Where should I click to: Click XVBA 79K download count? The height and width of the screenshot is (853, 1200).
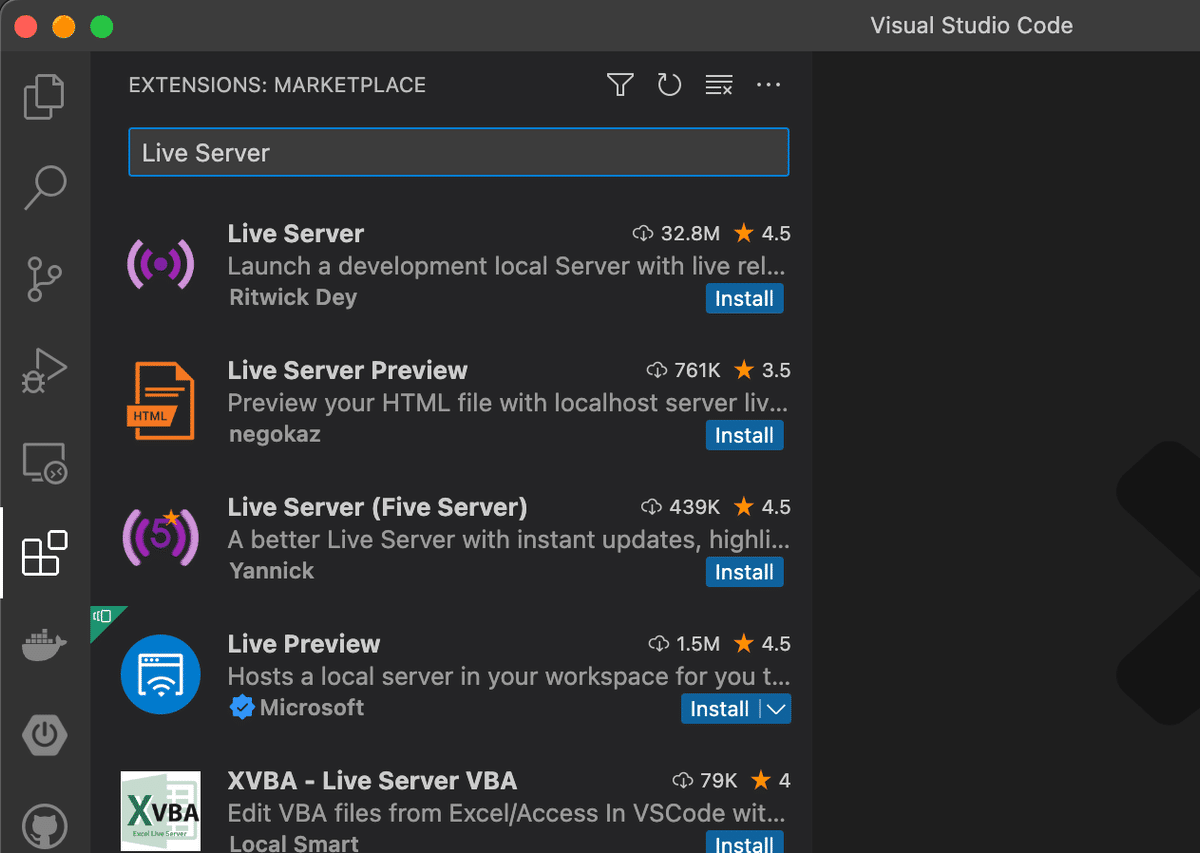[x=705, y=780]
